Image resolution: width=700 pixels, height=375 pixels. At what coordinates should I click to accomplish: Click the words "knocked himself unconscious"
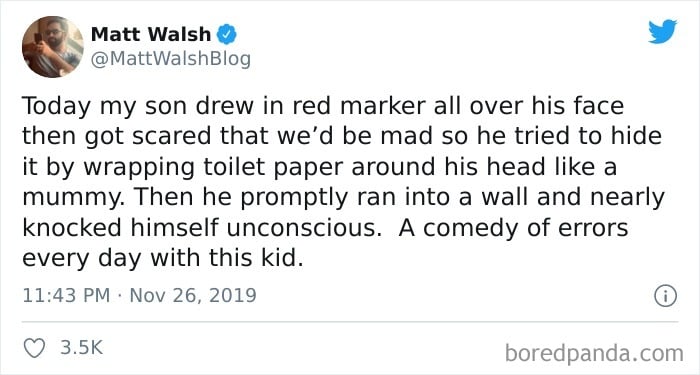tap(200, 228)
